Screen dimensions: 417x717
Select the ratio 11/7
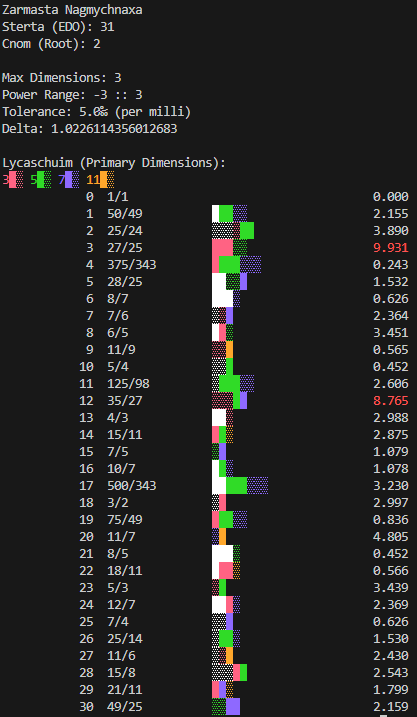pyautogui.click(x=121, y=537)
